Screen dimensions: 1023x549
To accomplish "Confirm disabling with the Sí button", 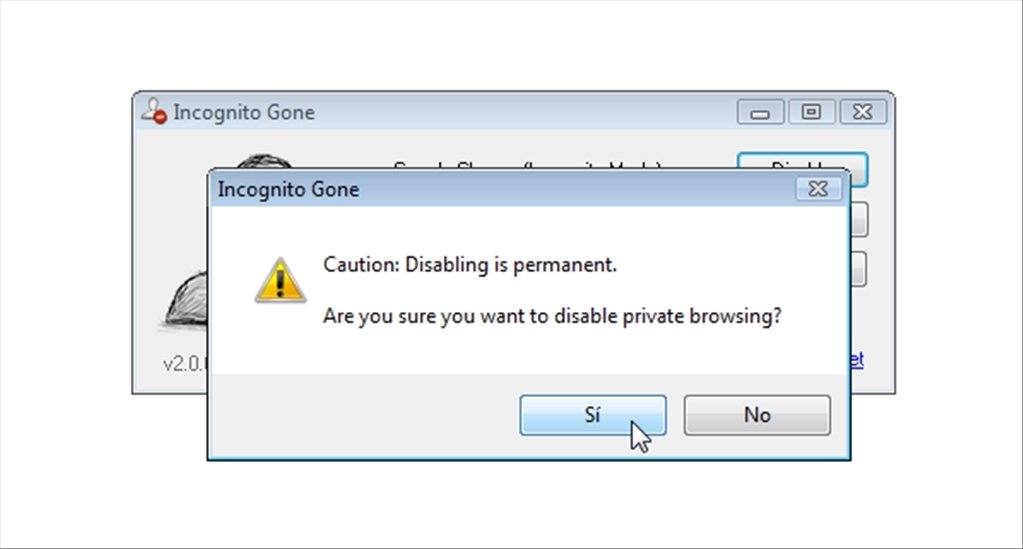I will pyautogui.click(x=592, y=415).
